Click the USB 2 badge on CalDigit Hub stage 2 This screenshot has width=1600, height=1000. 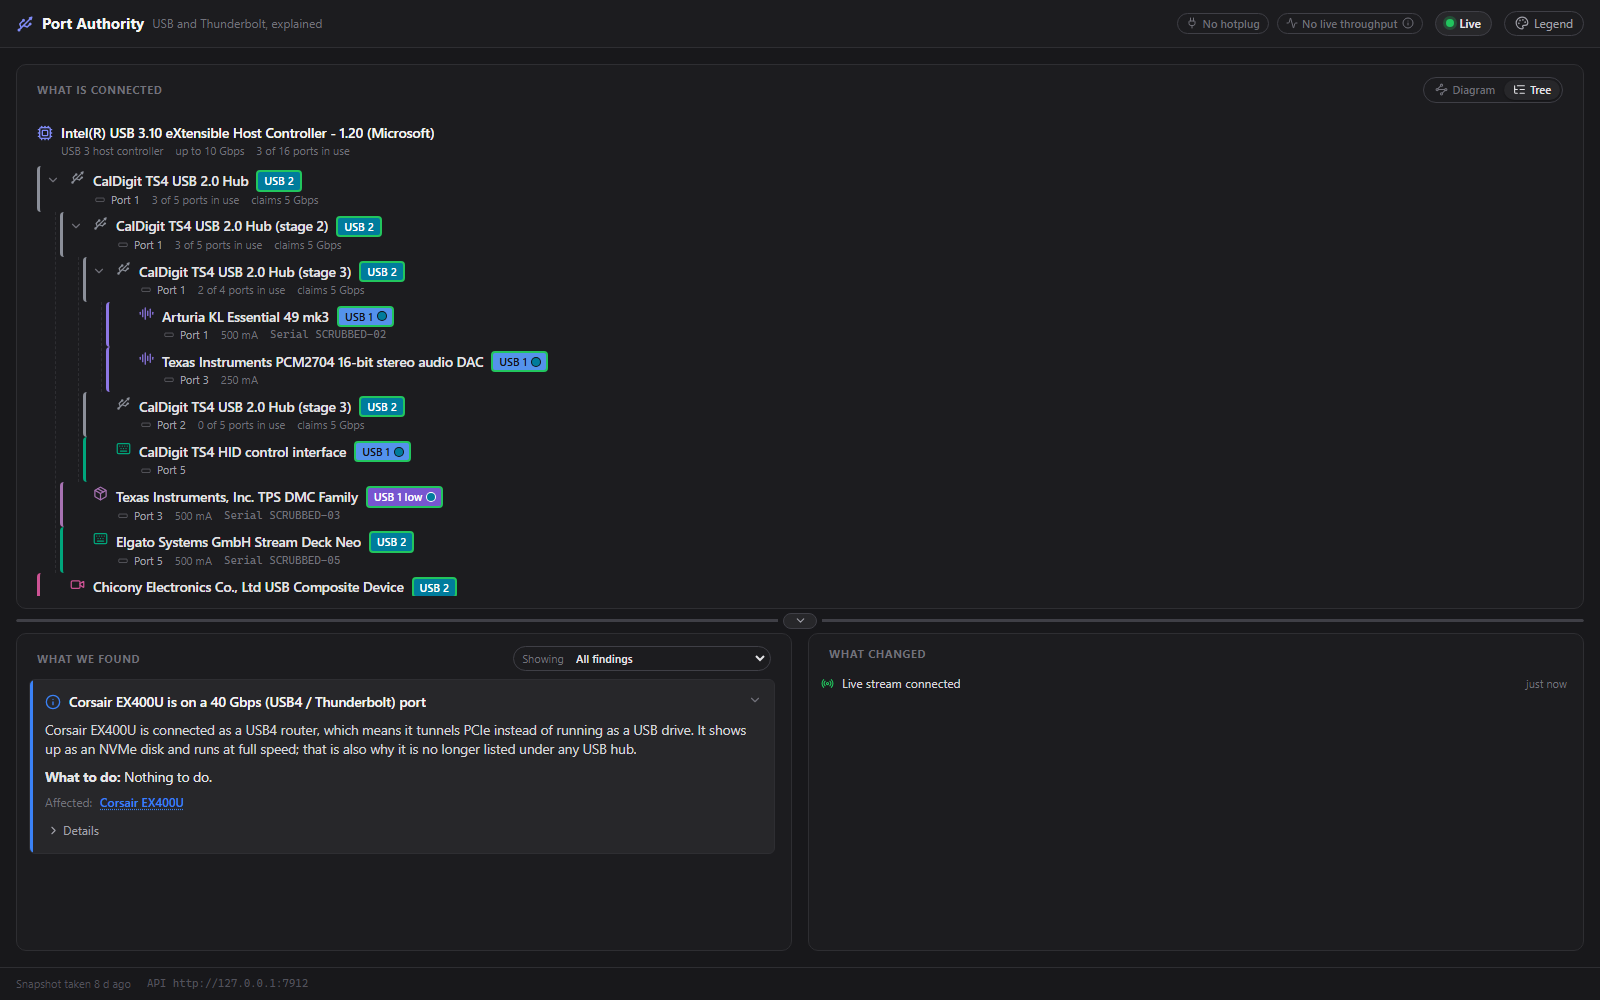pos(359,227)
